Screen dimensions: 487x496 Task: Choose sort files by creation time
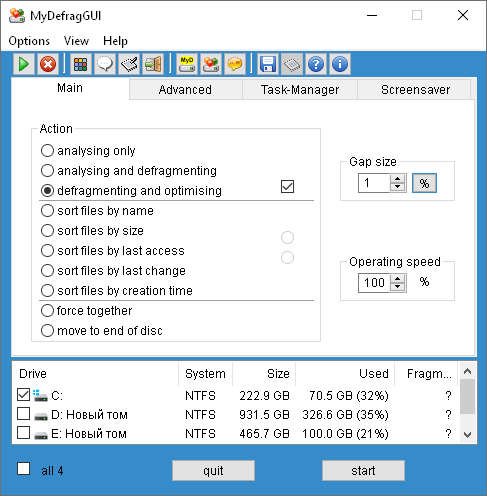(117, 291)
